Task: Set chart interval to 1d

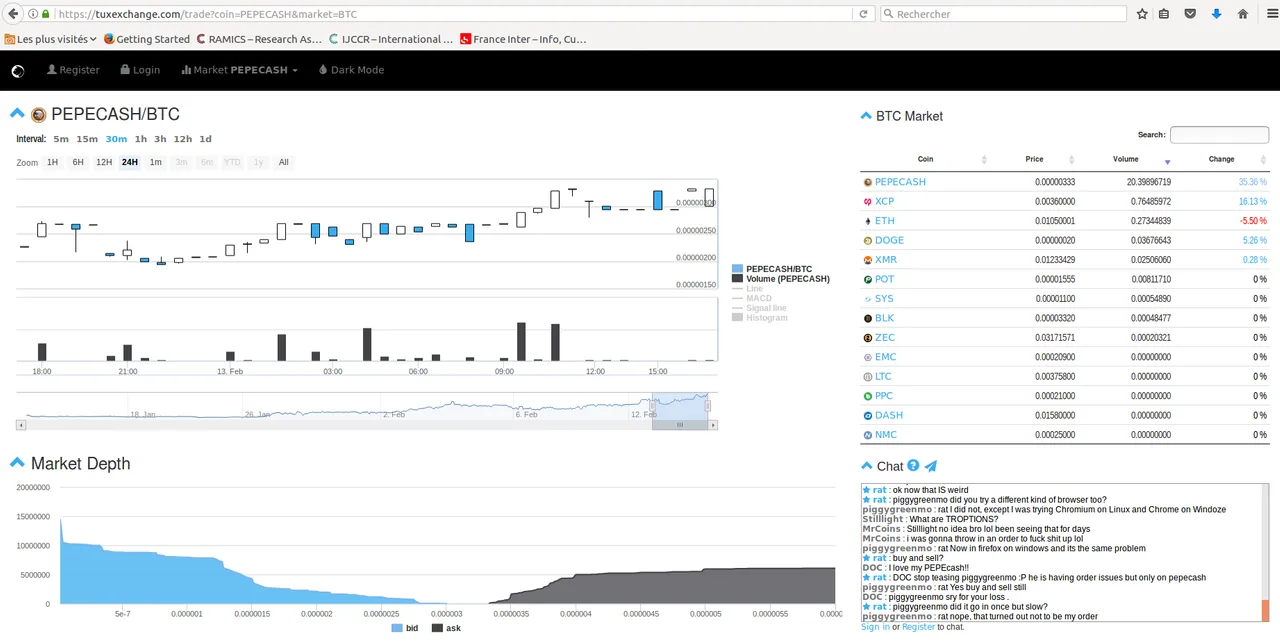Action: click(x=205, y=139)
